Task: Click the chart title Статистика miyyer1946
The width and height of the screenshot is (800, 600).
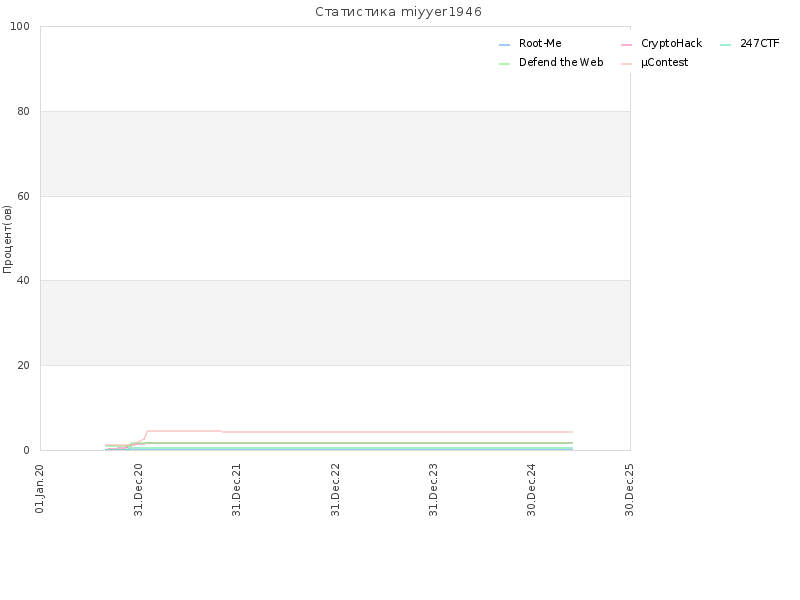Action: [x=398, y=12]
